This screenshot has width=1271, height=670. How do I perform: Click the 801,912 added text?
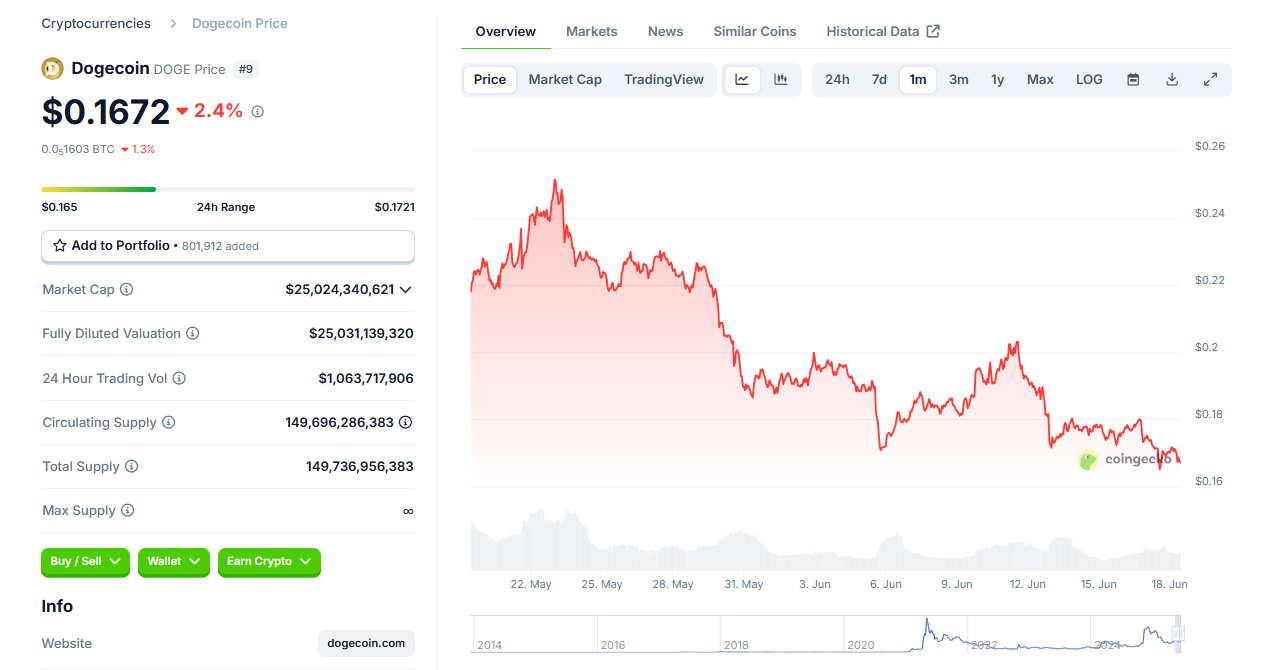(x=220, y=246)
